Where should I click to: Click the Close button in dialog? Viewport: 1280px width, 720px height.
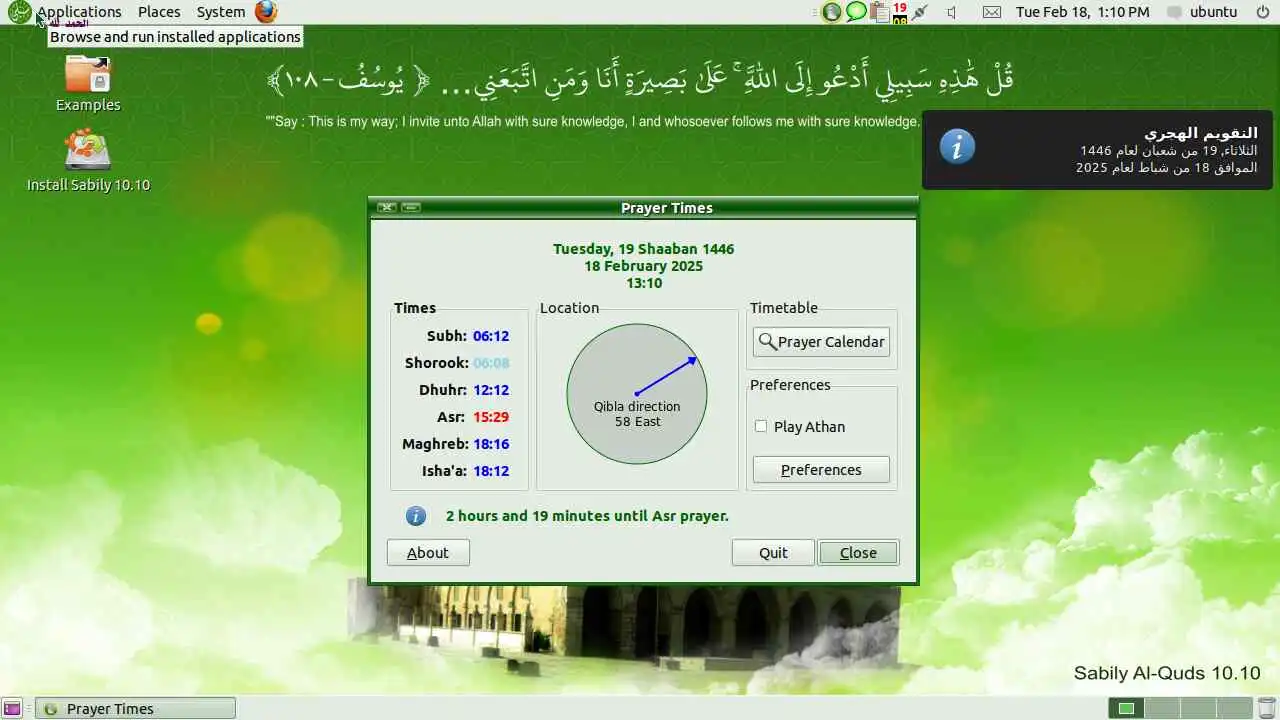[858, 553]
